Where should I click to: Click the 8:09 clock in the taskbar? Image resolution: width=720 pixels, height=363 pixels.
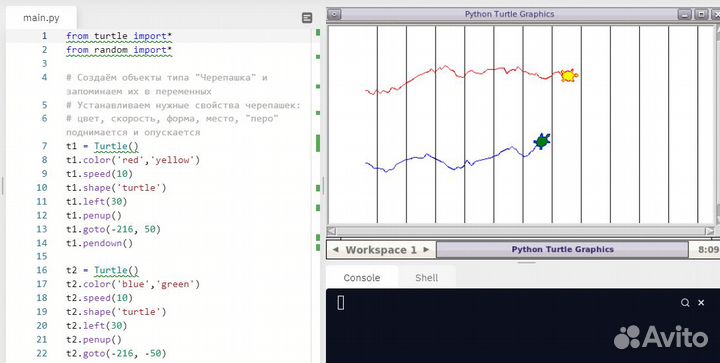(x=708, y=250)
